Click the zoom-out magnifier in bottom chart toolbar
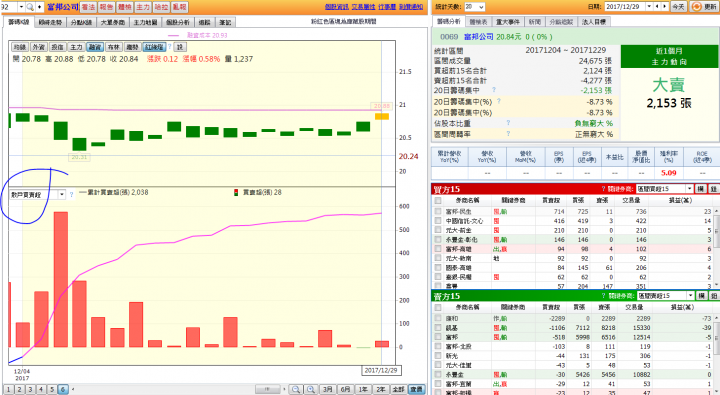This screenshot has width=720, height=395. pos(296,389)
